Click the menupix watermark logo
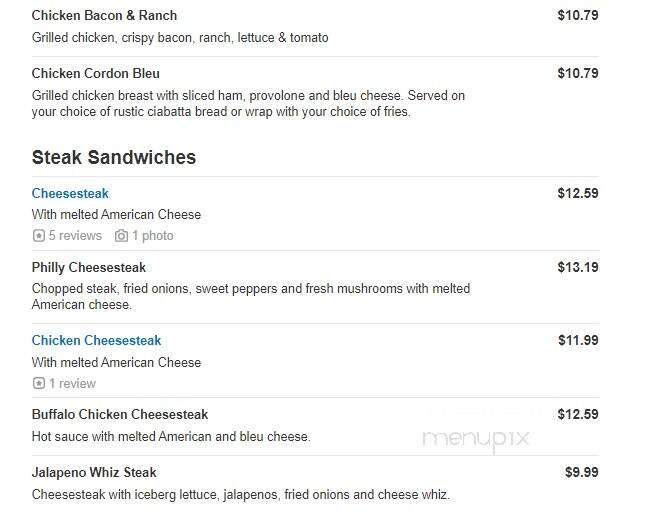This screenshot has width=655, height=521. click(475, 438)
